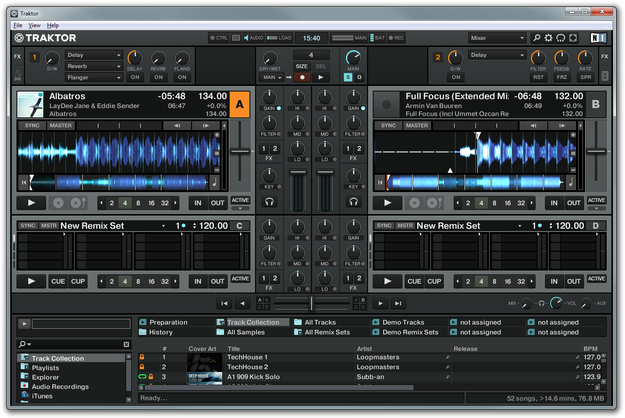Viewport: 625px width, 418px height.
Task: Toggle MASTER on Deck A
Action: tap(61, 126)
